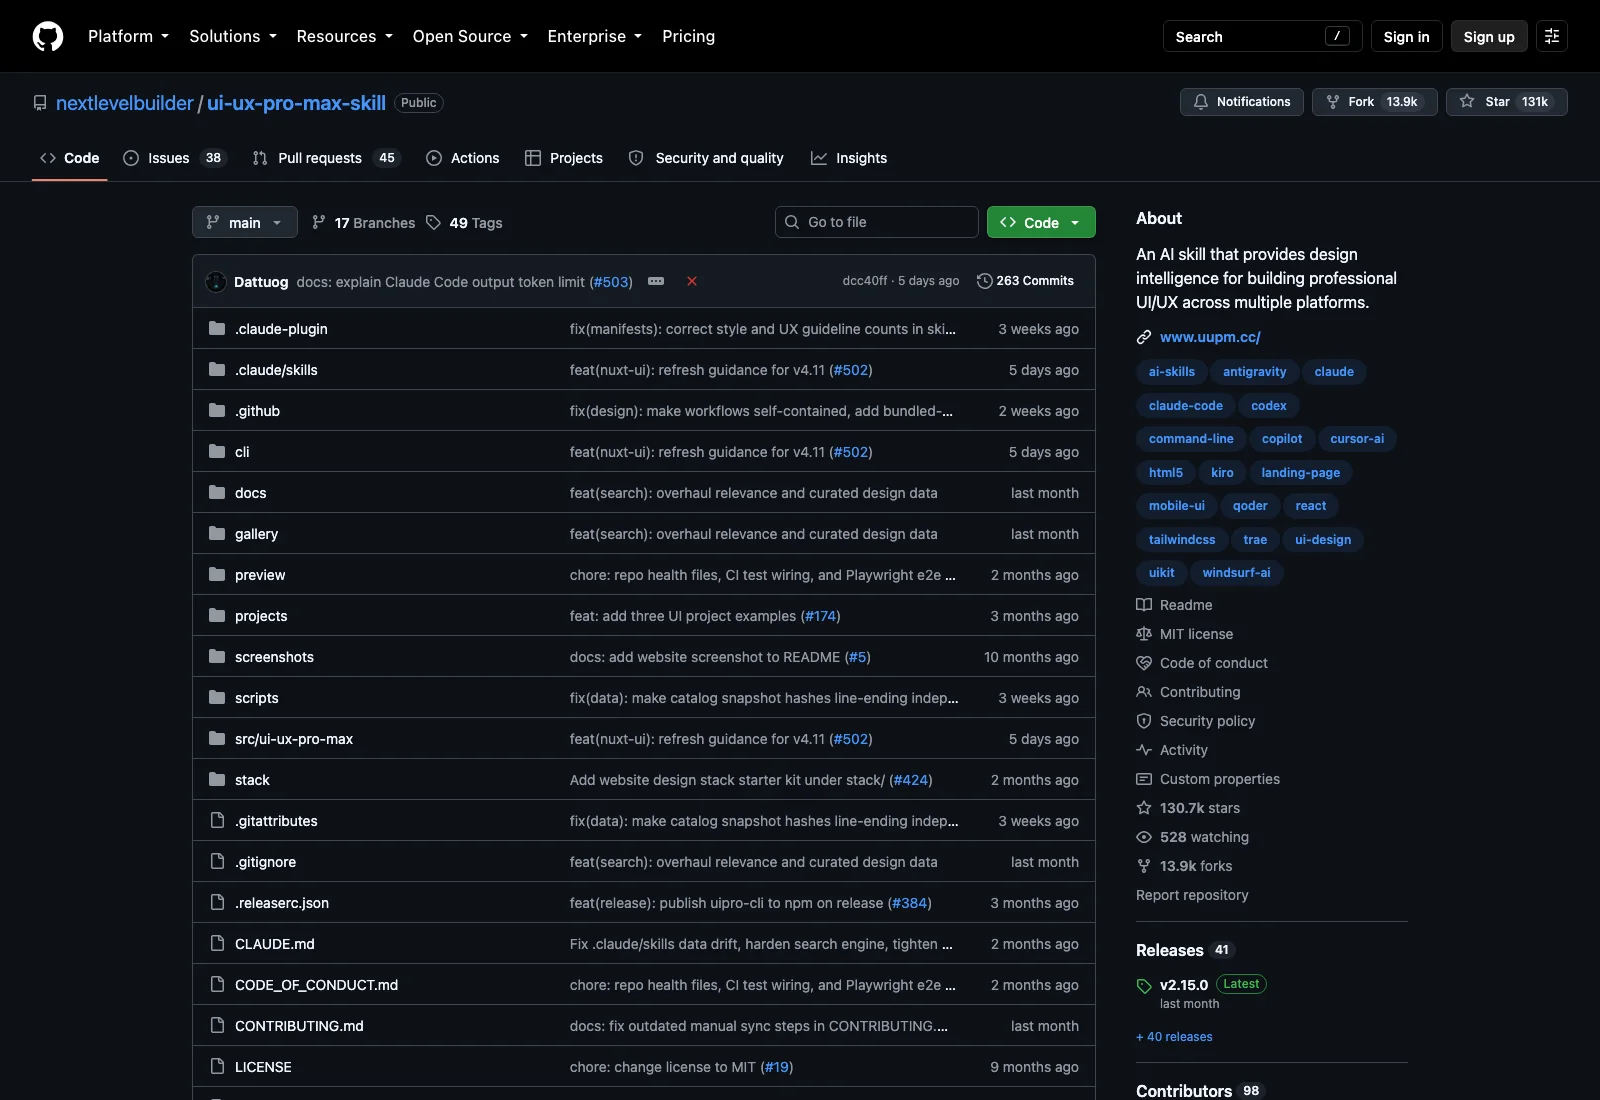Viewport: 1600px width, 1100px height.
Task: Click the windsurf-ai topic tag
Action: point(1236,573)
